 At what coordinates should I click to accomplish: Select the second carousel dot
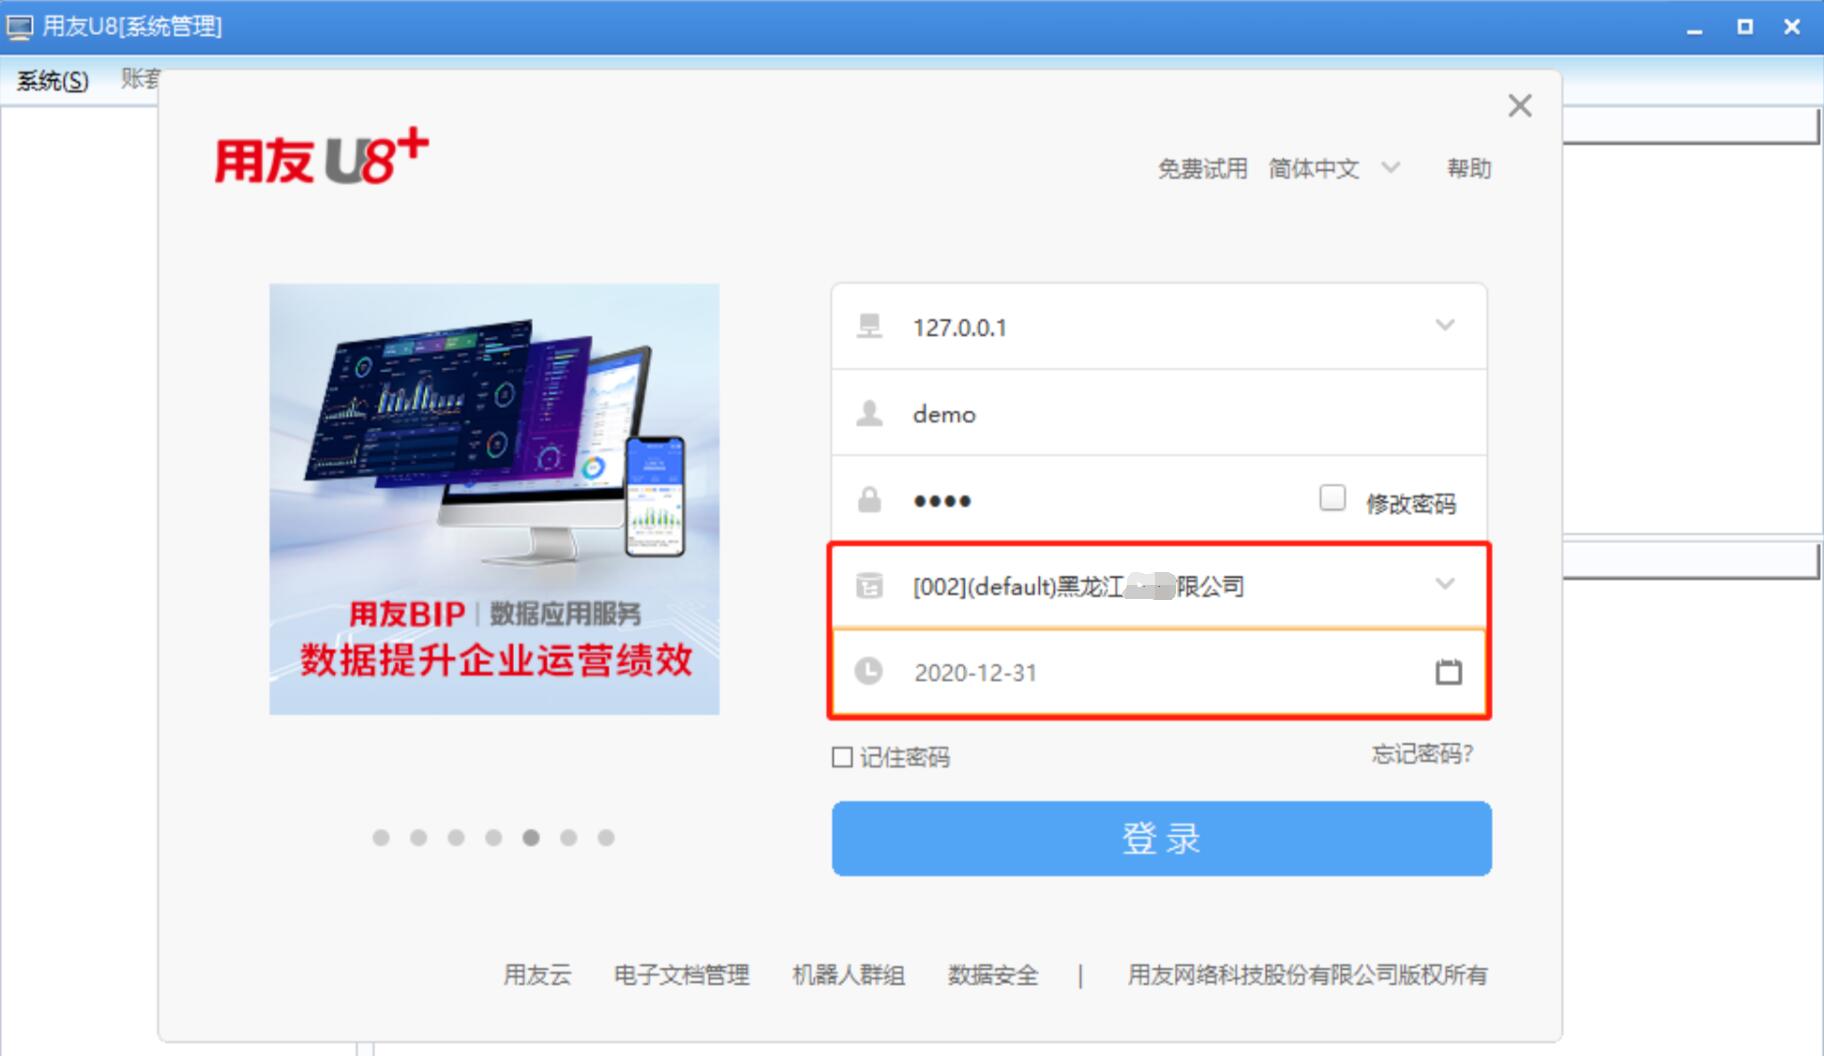pyautogui.click(x=418, y=838)
